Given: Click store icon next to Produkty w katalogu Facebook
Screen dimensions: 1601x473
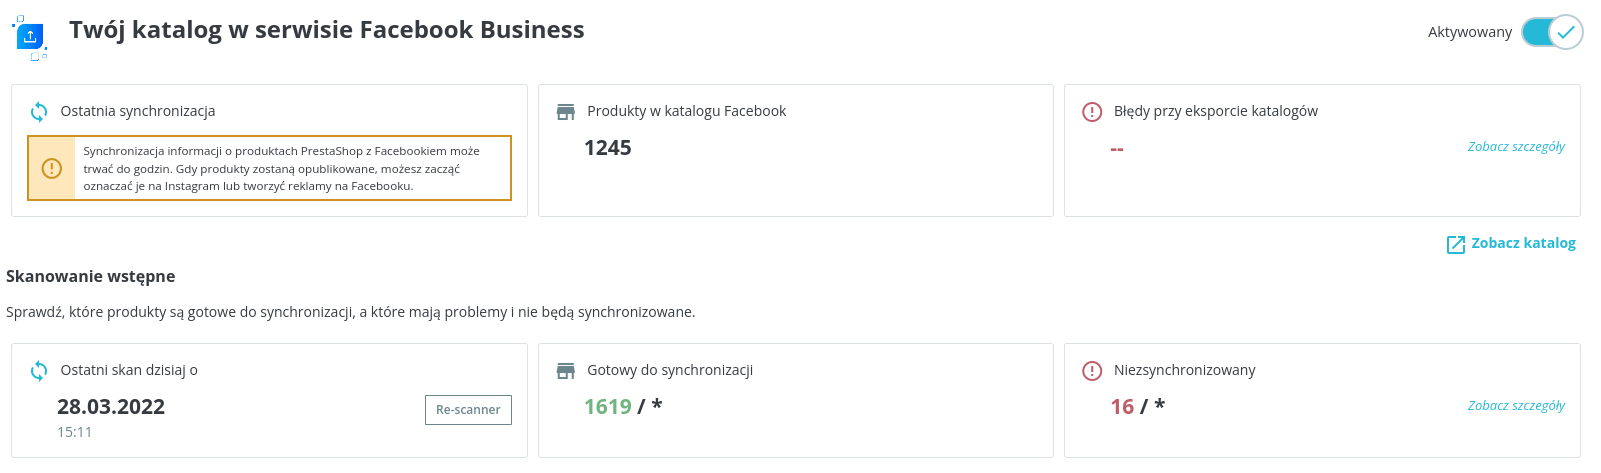Looking at the screenshot, I should [x=566, y=111].
